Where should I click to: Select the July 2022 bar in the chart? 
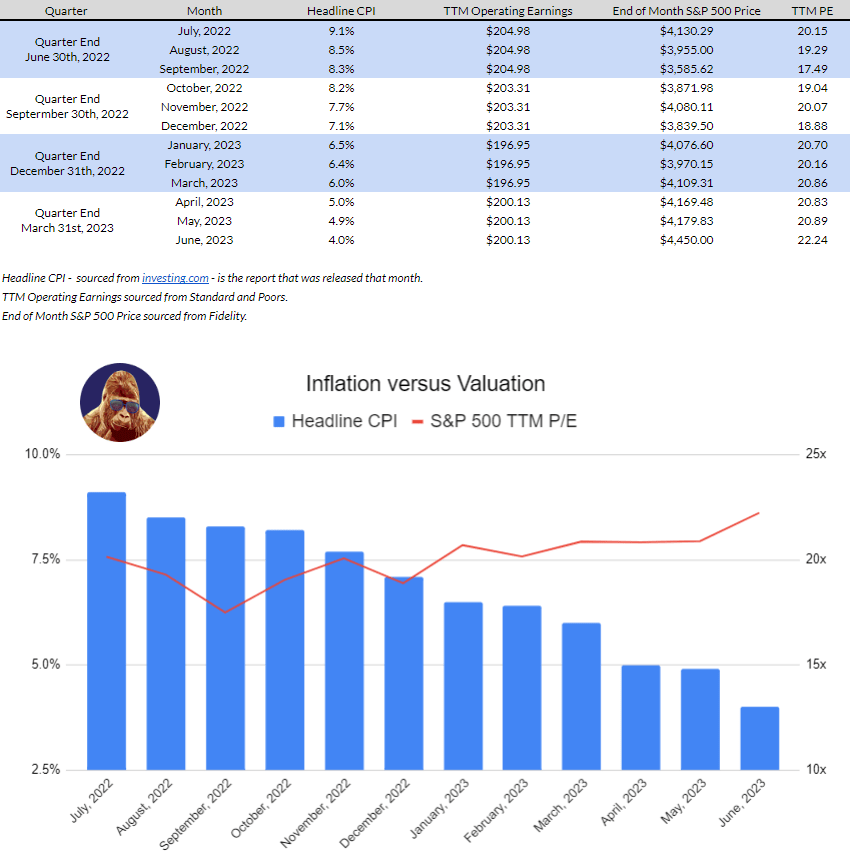coord(107,630)
